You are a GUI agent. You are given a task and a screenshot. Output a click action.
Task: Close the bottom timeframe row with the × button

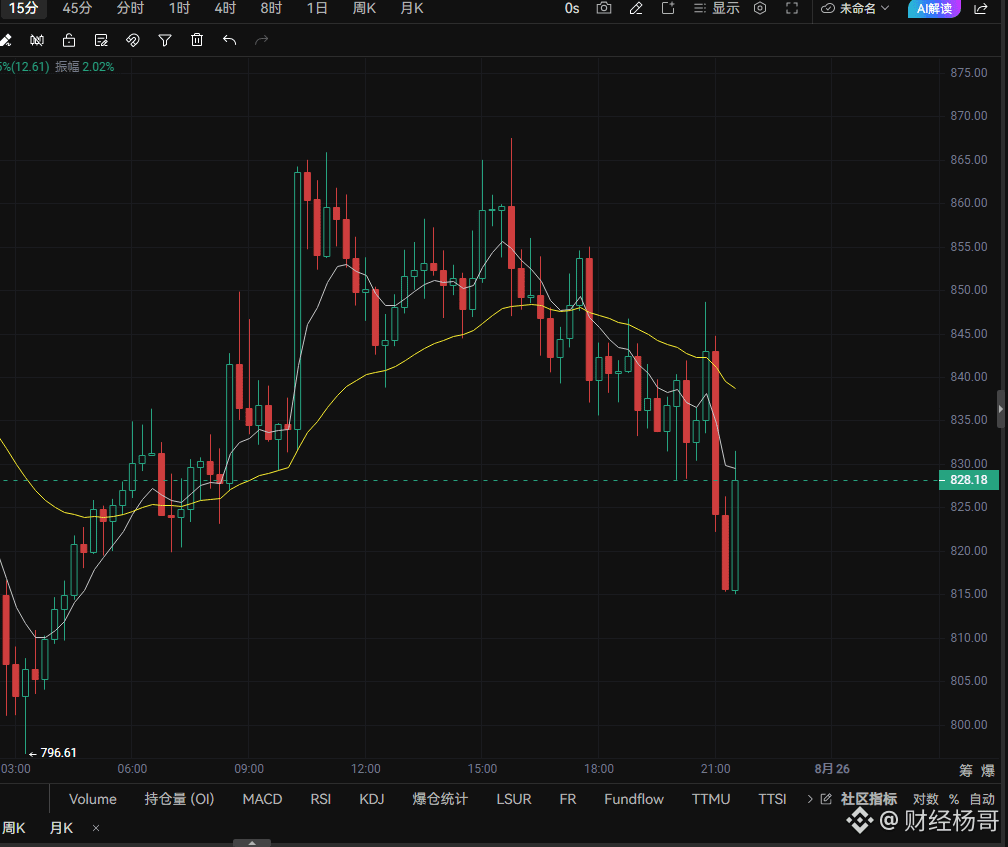(96, 828)
